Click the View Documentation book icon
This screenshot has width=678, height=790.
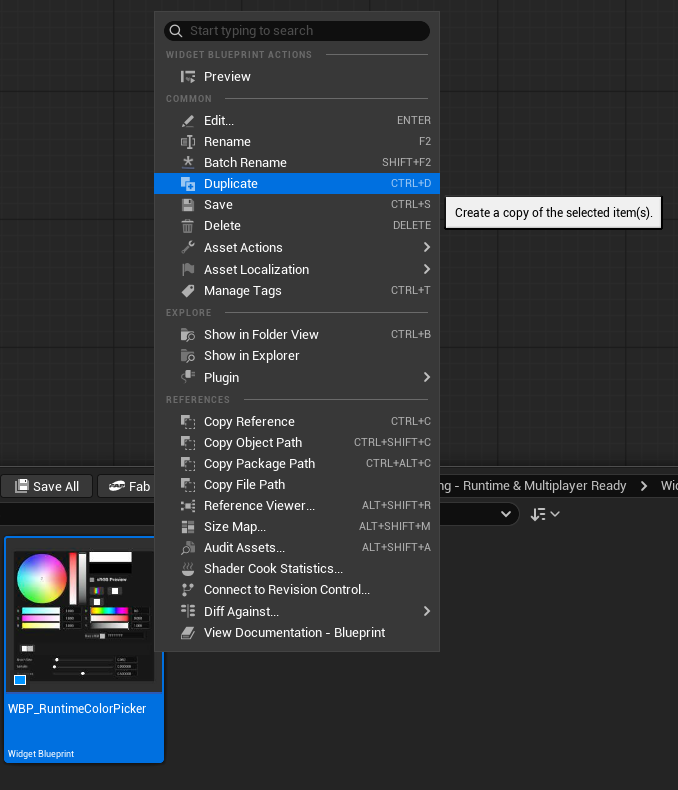[x=188, y=633]
